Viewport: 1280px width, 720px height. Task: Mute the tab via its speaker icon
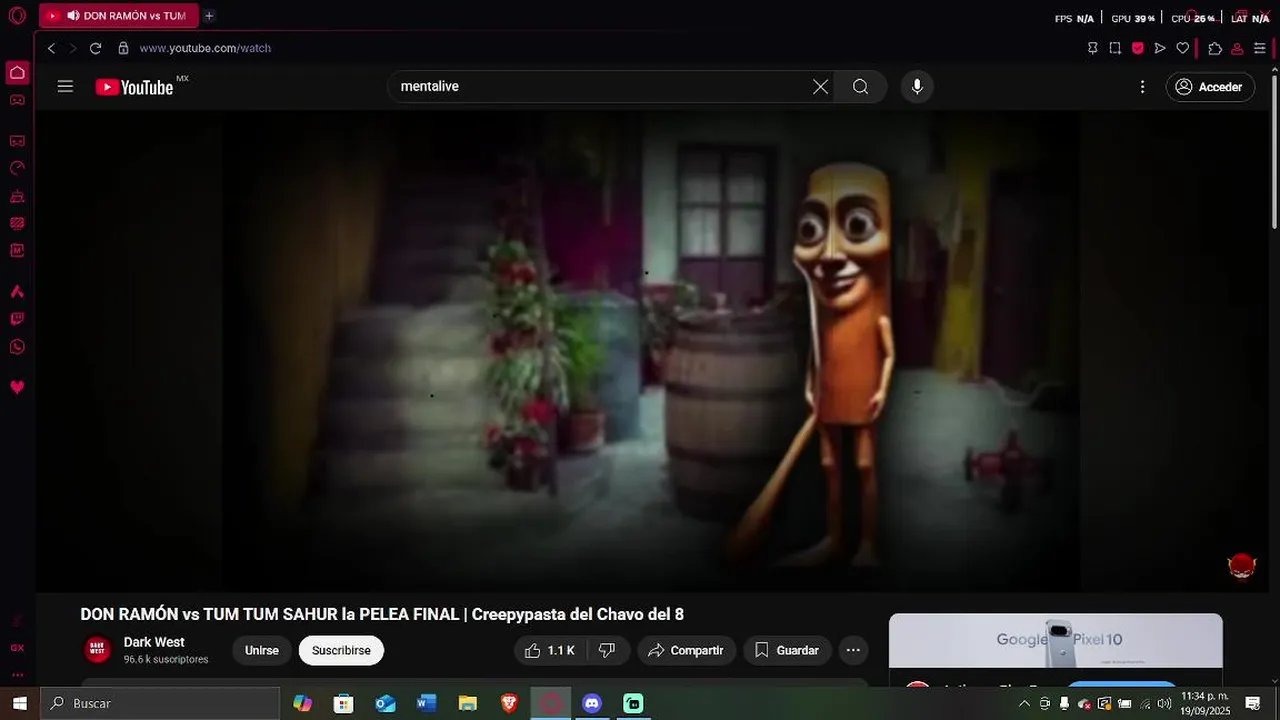73,16
